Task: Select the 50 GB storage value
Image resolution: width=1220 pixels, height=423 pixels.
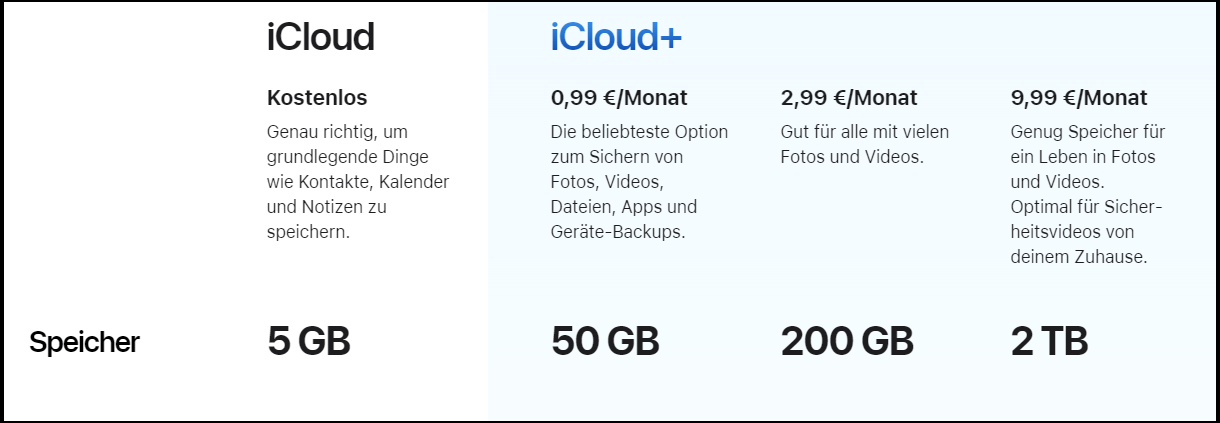Action: tap(605, 342)
